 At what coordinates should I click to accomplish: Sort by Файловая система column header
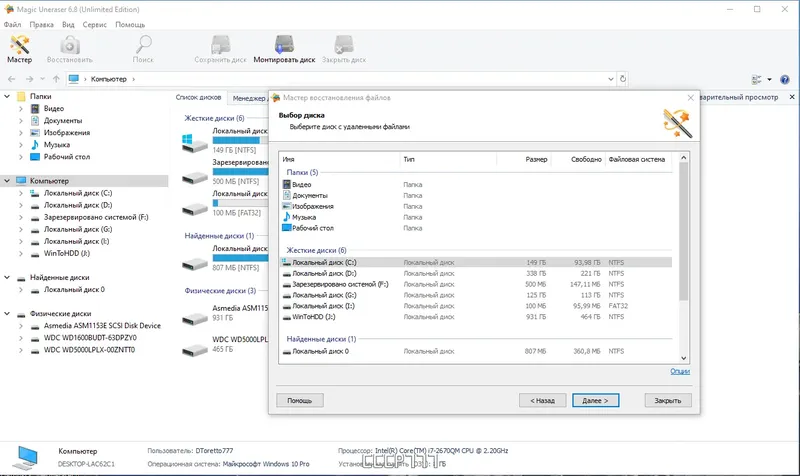click(x=638, y=159)
